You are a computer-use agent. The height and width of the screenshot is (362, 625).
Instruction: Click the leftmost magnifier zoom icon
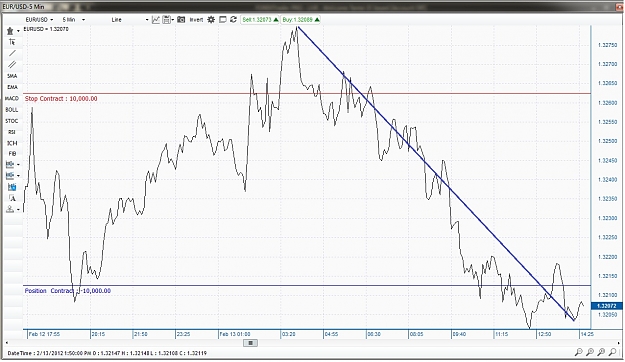[578, 352]
